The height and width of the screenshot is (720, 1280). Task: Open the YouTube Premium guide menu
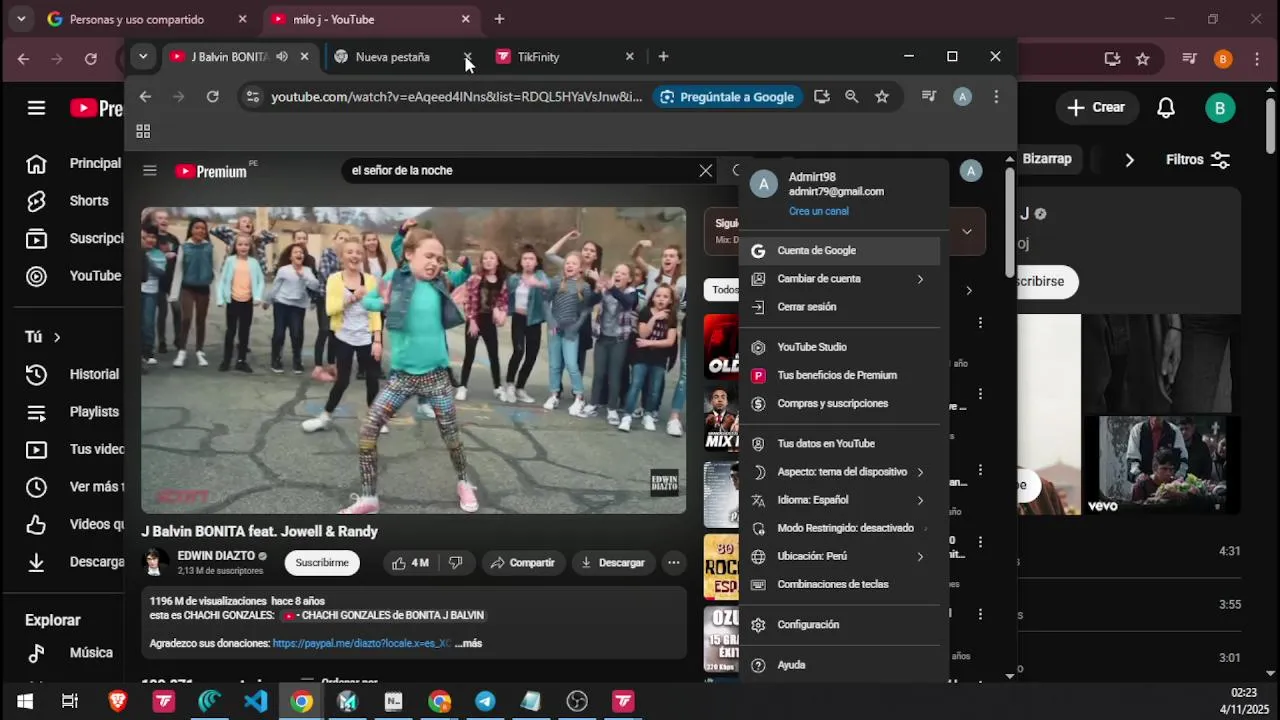[150, 171]
